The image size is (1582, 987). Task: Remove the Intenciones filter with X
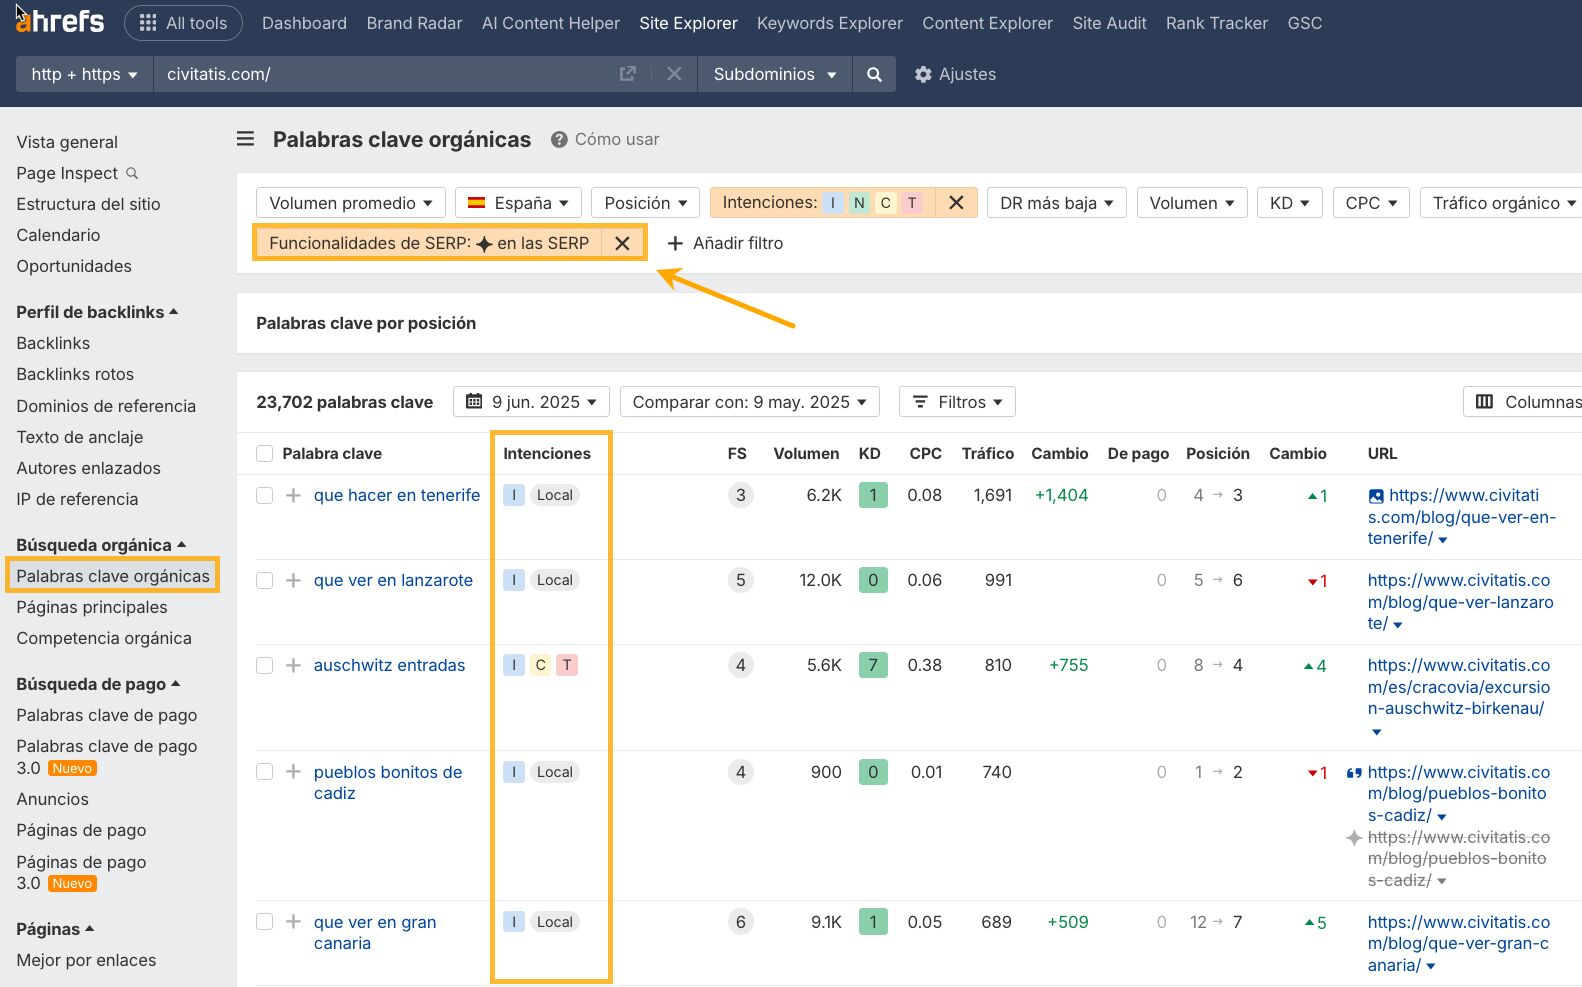pos(956,203)
